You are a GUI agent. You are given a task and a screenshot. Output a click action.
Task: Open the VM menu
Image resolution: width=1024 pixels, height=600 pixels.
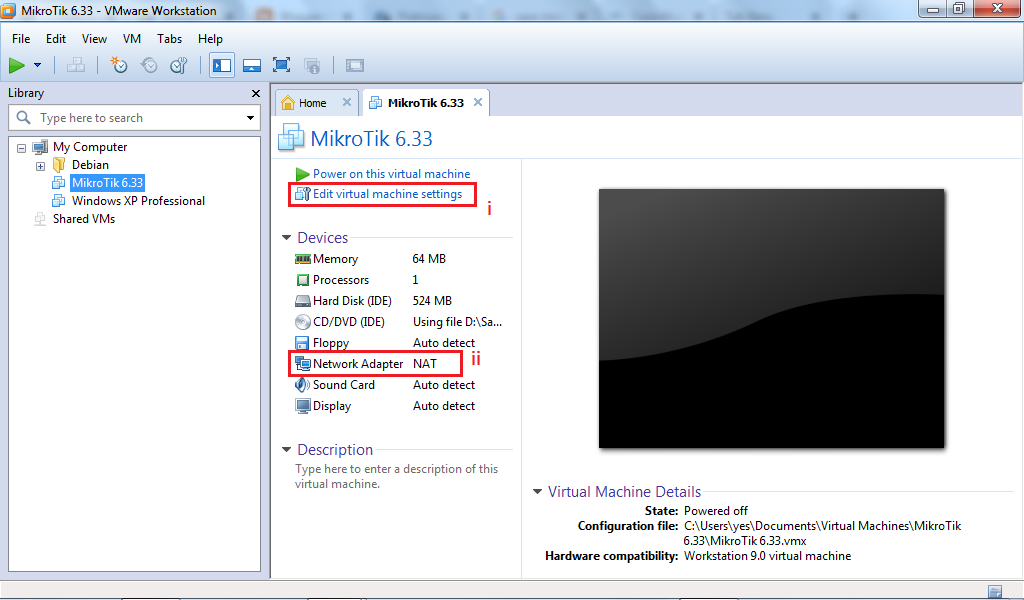point(131,39)
